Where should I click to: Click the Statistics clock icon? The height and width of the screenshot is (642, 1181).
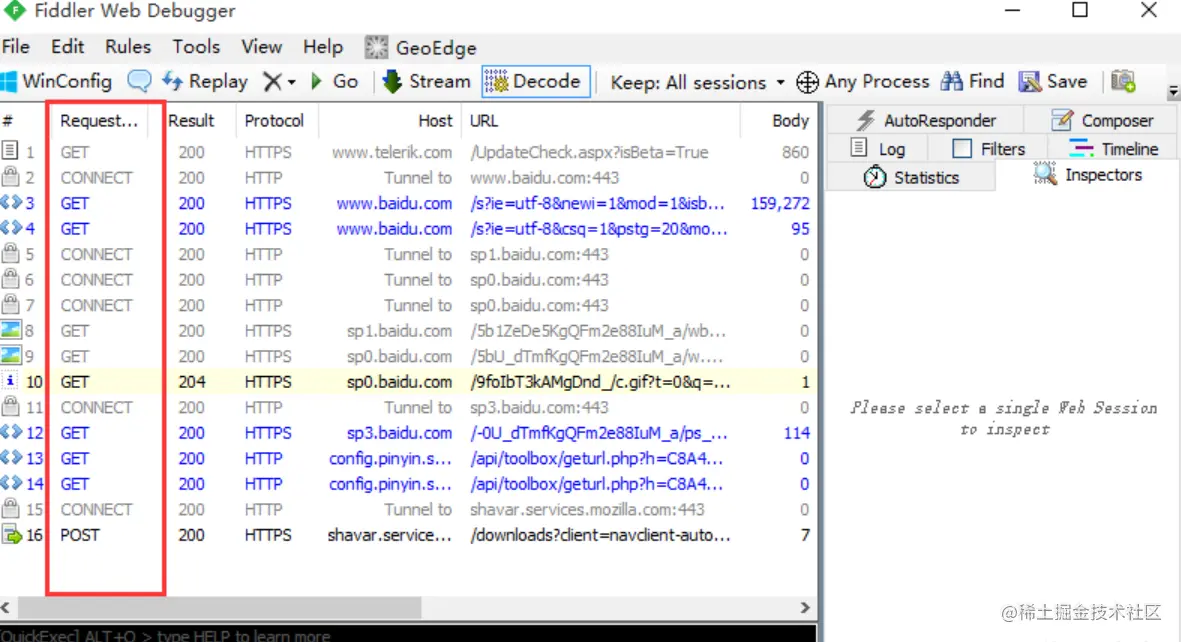[x=874, y=177]
